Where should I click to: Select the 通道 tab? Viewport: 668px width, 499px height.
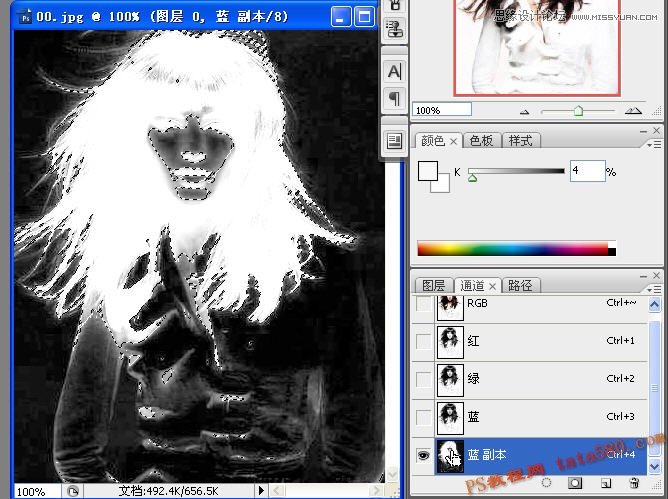pyautogui.click(x=472, y=286)
